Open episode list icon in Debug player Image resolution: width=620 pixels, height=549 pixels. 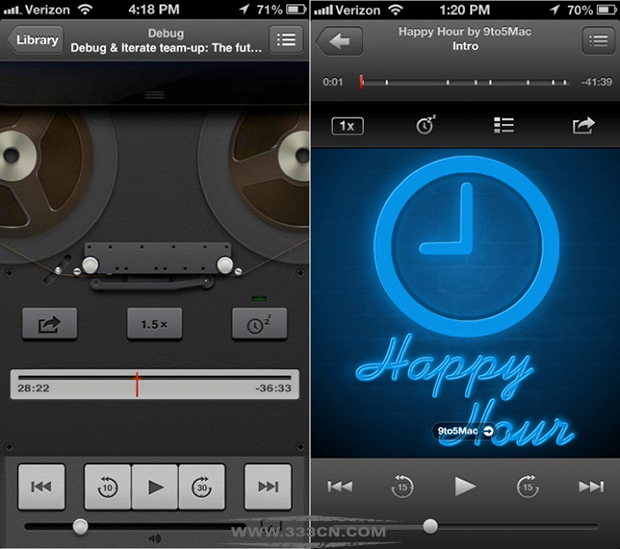(286, 40)
